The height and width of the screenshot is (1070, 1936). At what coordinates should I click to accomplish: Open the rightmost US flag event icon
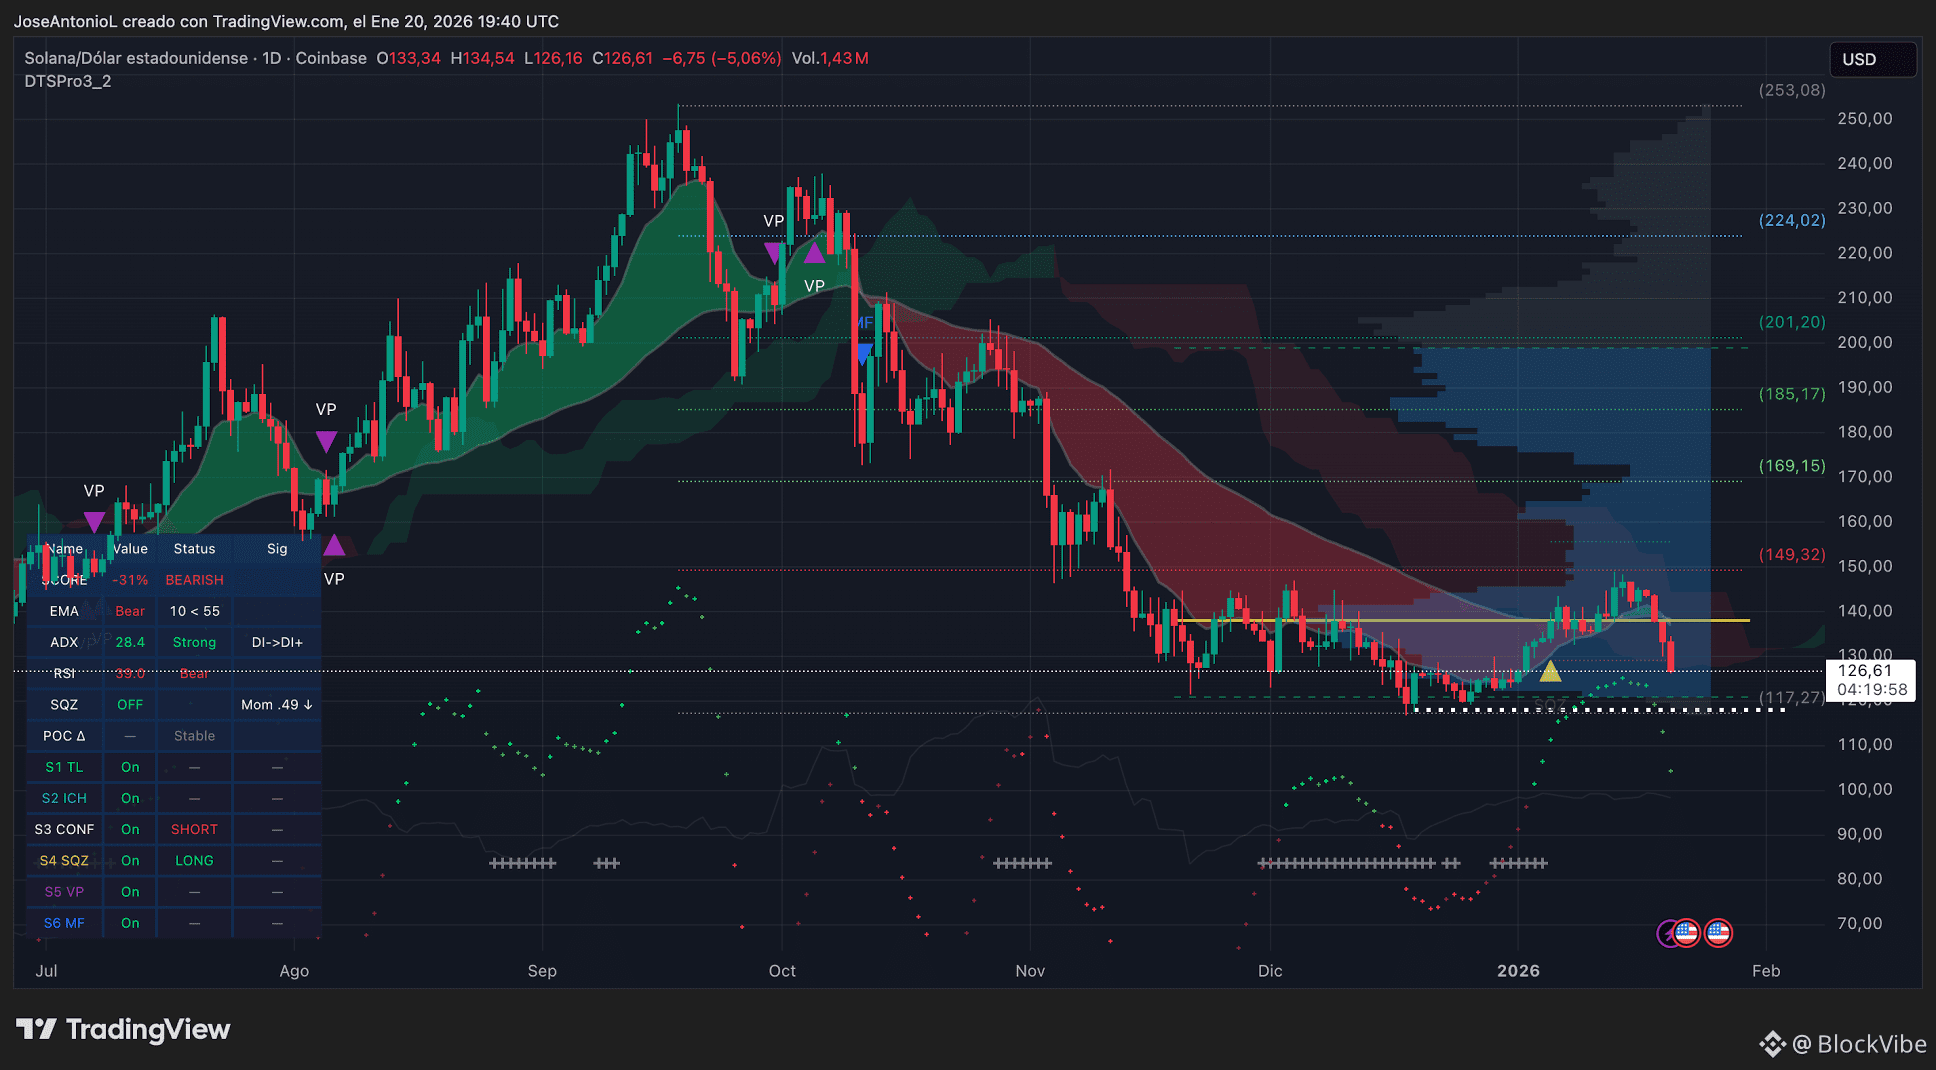[1718, 933]
